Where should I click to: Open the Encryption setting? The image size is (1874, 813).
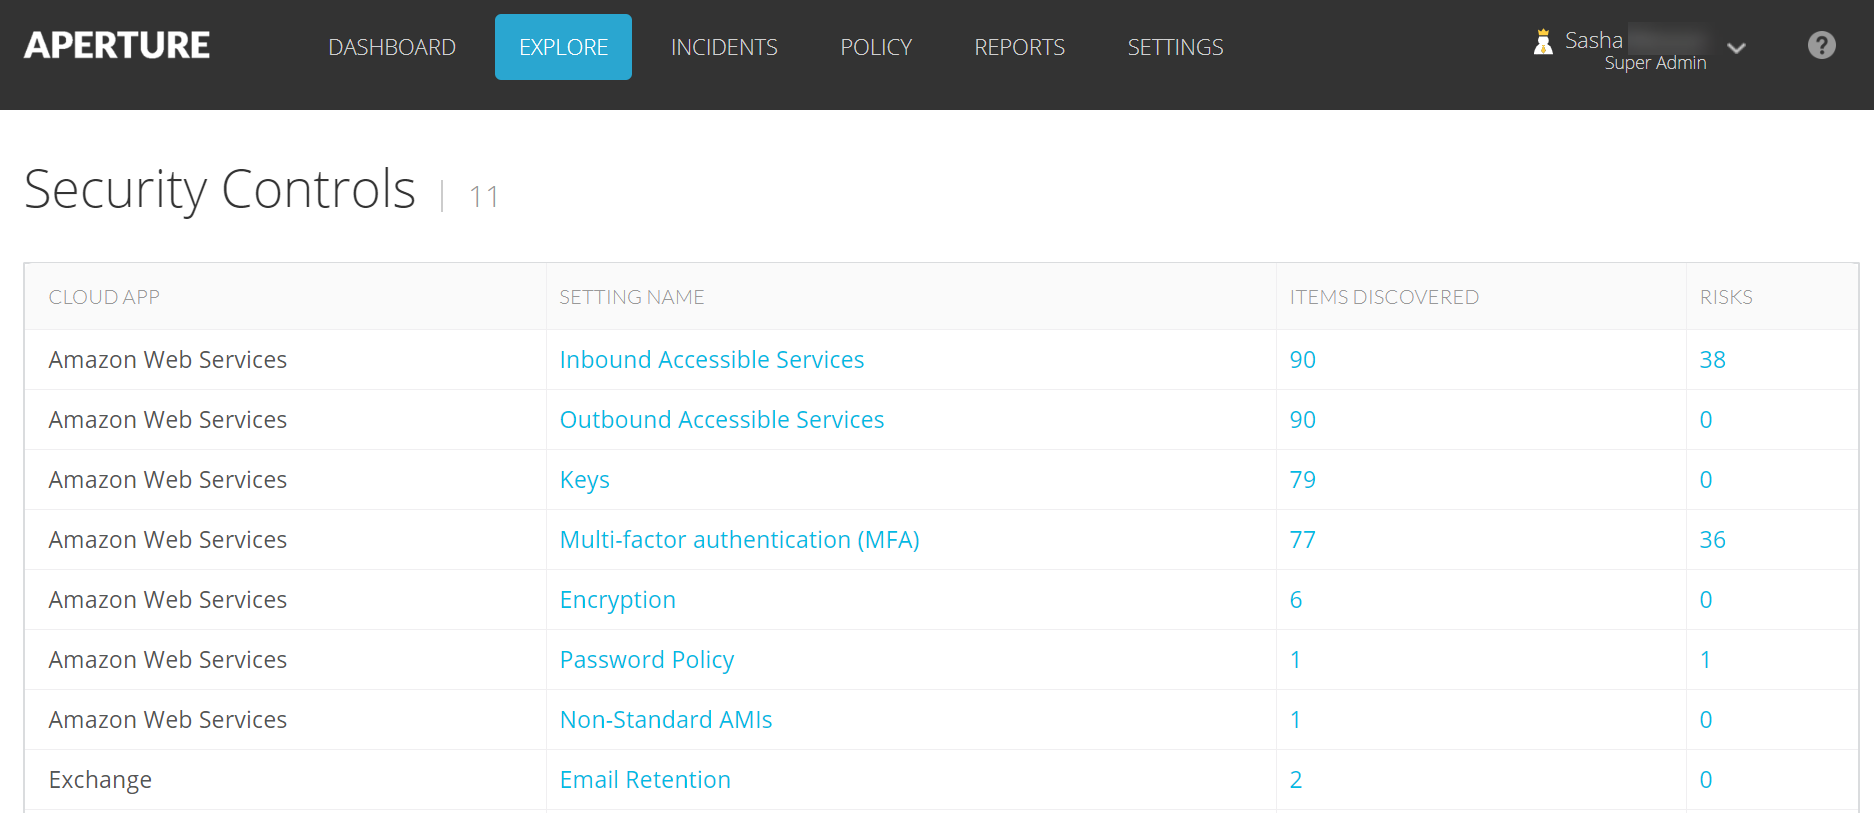pos(617,600)
